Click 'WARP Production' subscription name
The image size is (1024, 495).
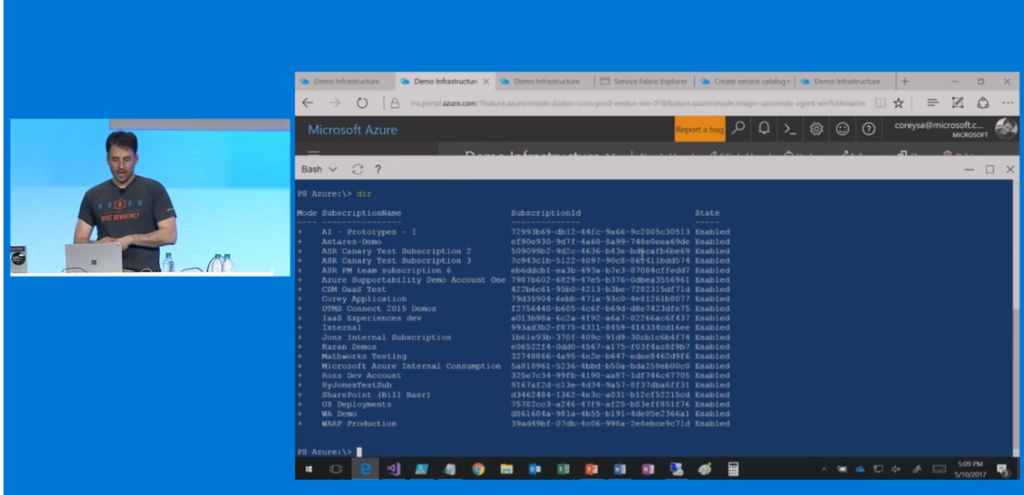[359, 423]
